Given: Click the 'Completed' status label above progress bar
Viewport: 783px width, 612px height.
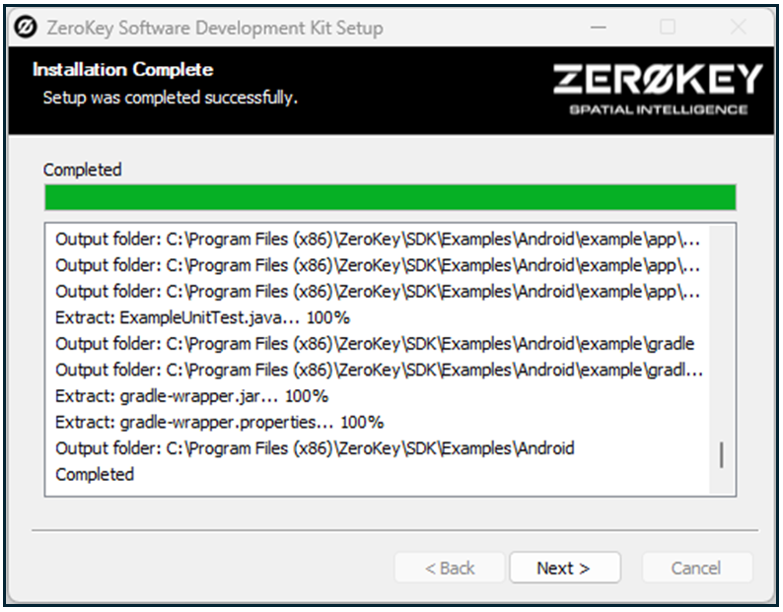Looking at the screenshot, I should (x=82, y=170).
